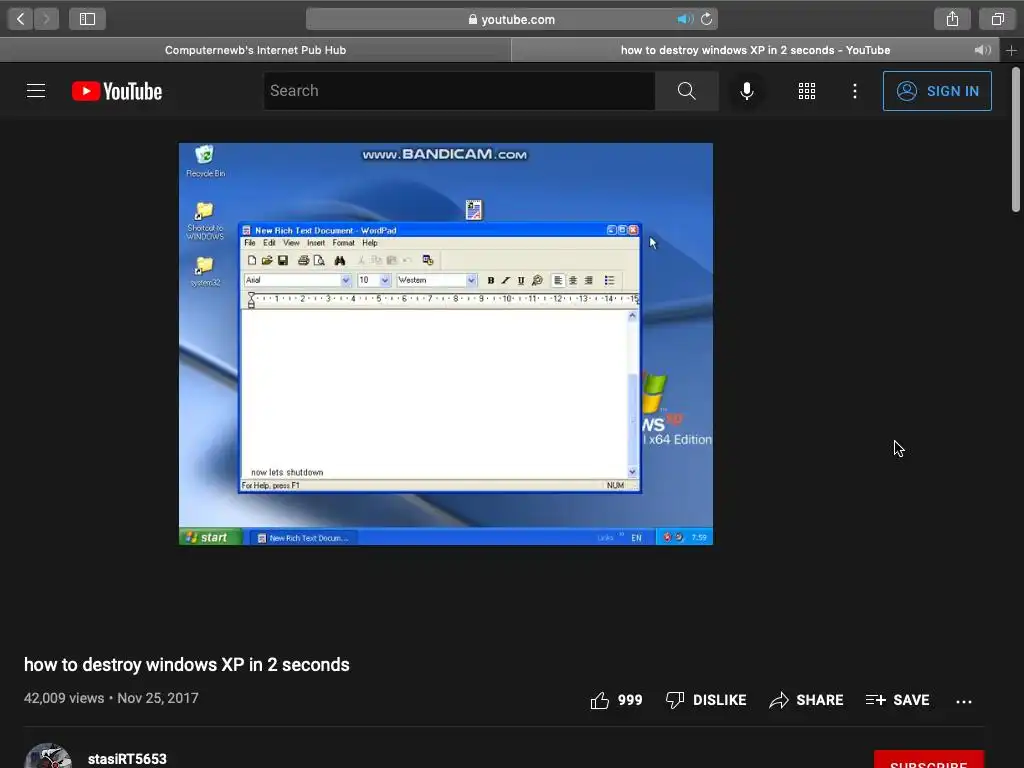Click SHARE below the video
This screenshot has width=1024, height=768.
click(x=806, y=700)
